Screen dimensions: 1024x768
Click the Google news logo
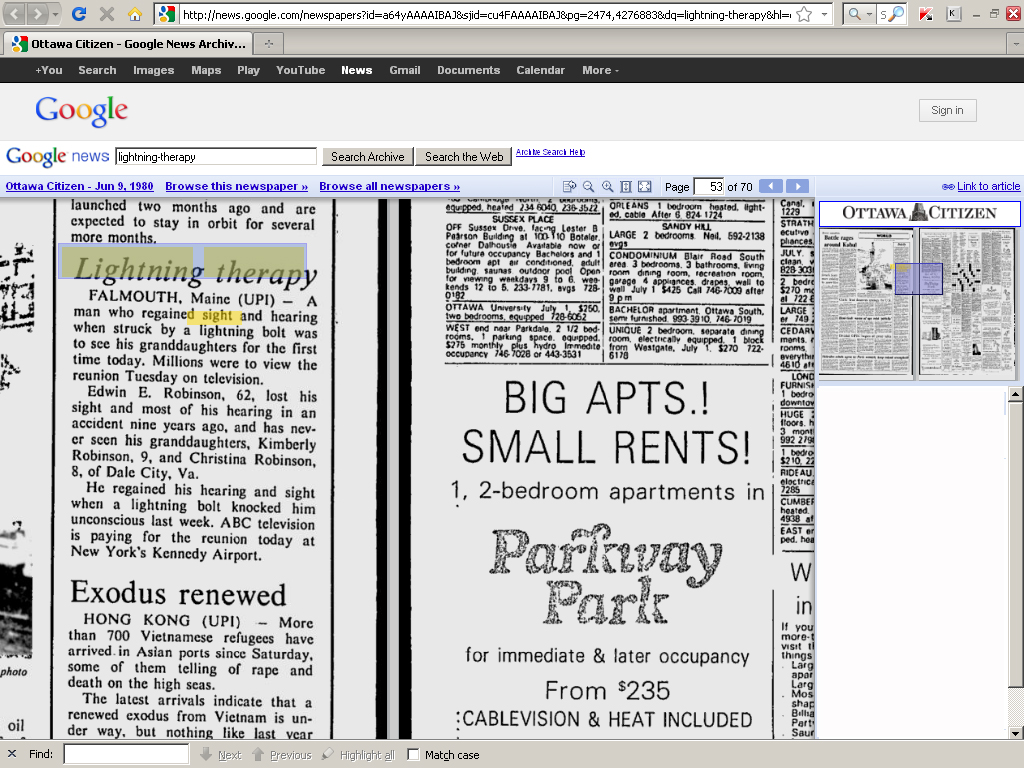point(57,156)
